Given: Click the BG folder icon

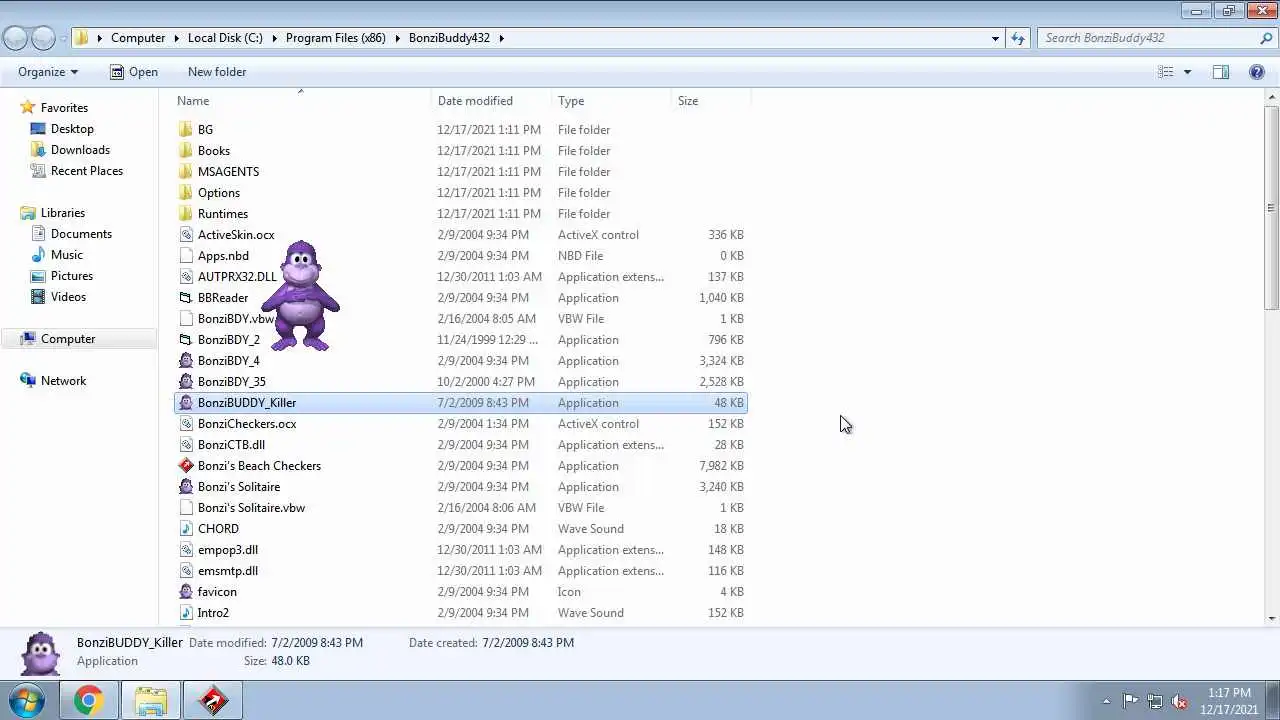Looking at the screenshot, I should pos(185,129).
